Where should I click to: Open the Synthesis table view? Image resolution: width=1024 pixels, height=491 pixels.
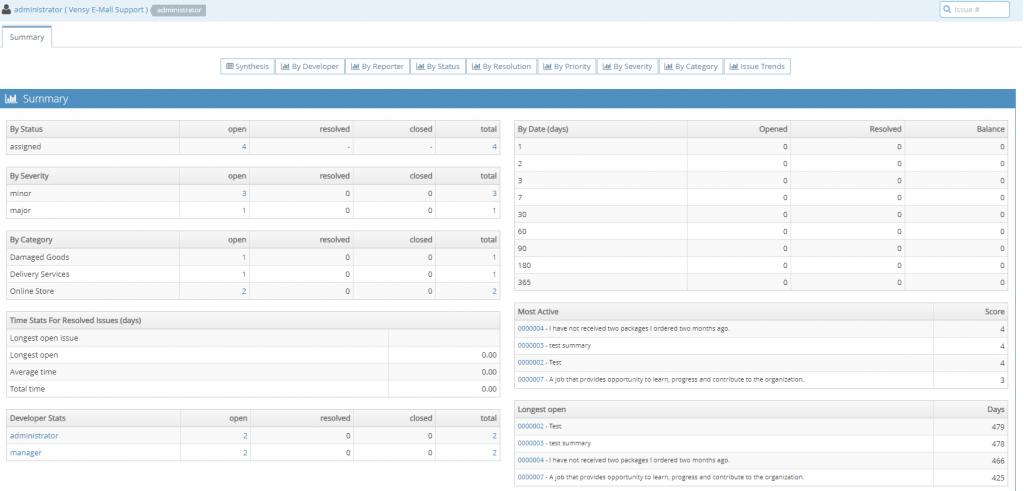(247, 66)
